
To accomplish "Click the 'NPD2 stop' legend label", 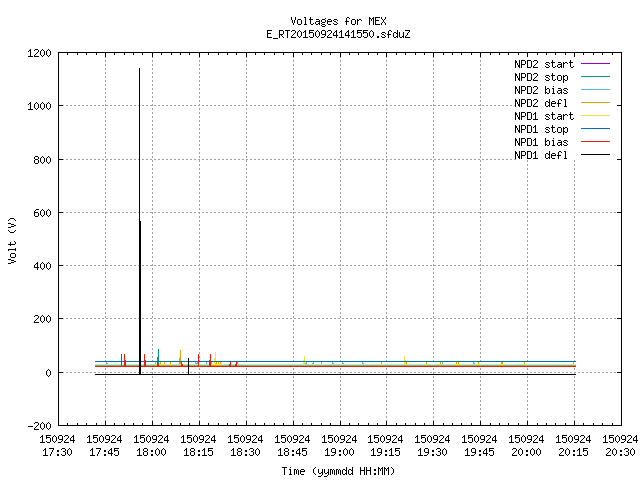I will click(x=541, y=77).
